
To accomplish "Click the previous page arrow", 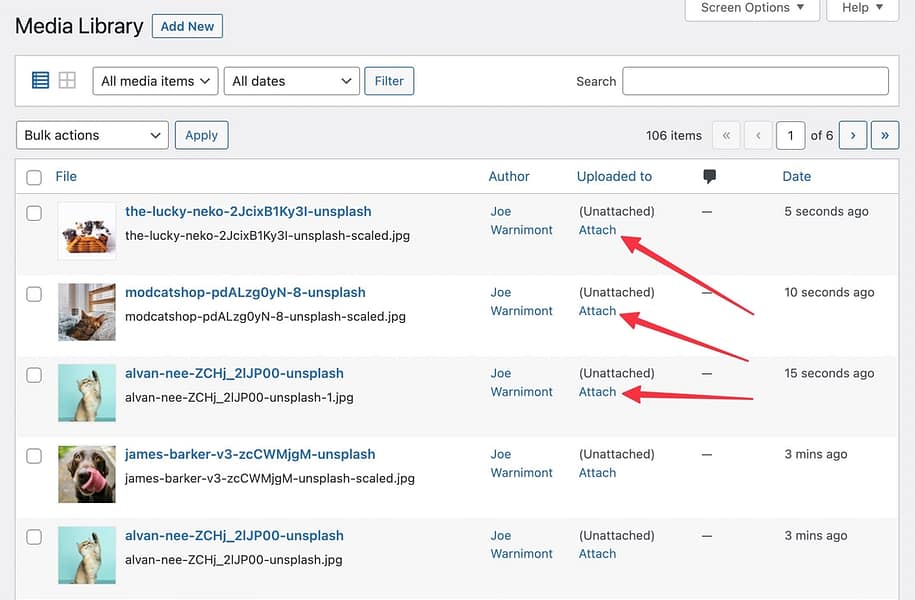I will point(758,134).
